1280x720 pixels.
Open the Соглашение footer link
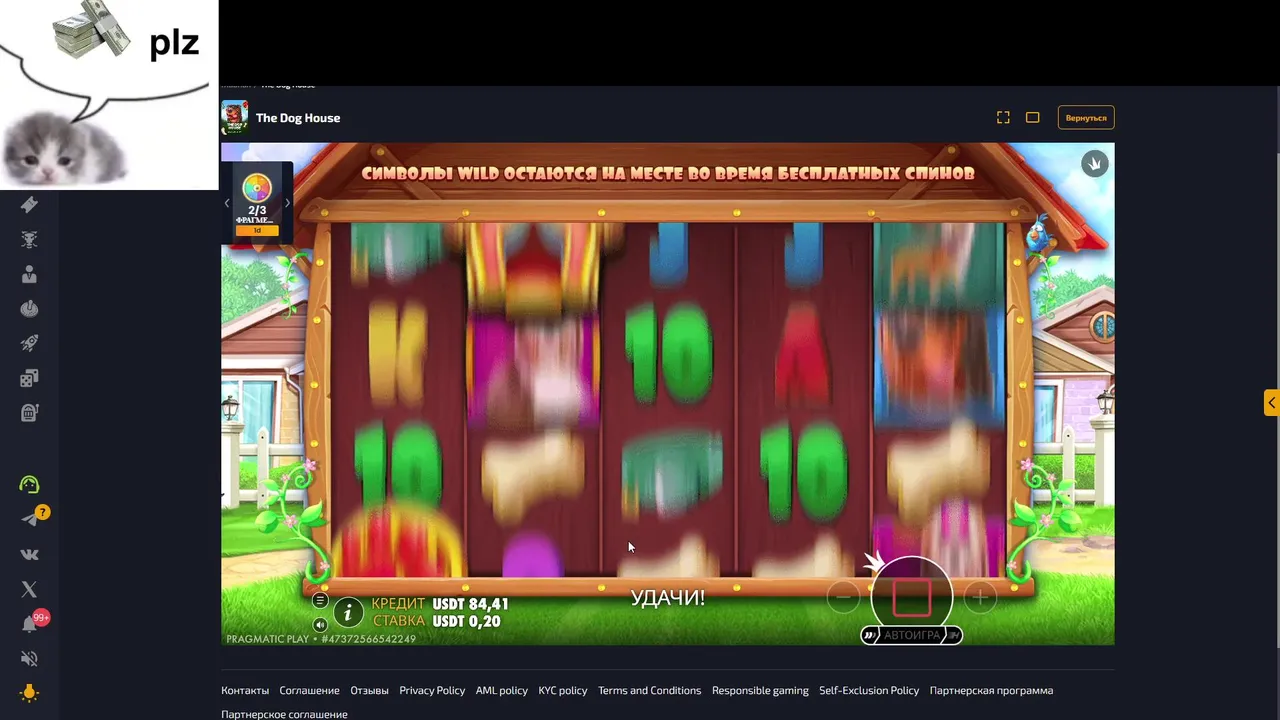[309, 690]
